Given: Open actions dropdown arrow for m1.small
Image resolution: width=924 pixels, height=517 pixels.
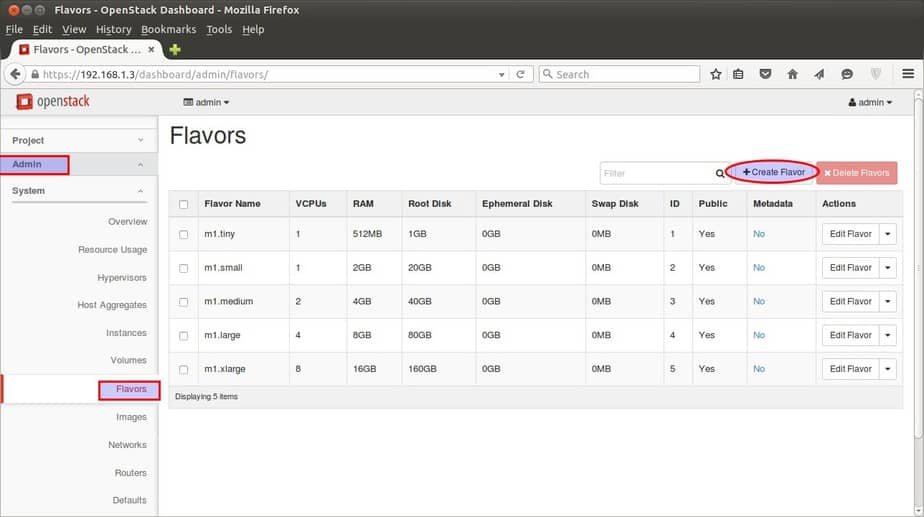Looking at the screenshot, I should click(888, 268).
